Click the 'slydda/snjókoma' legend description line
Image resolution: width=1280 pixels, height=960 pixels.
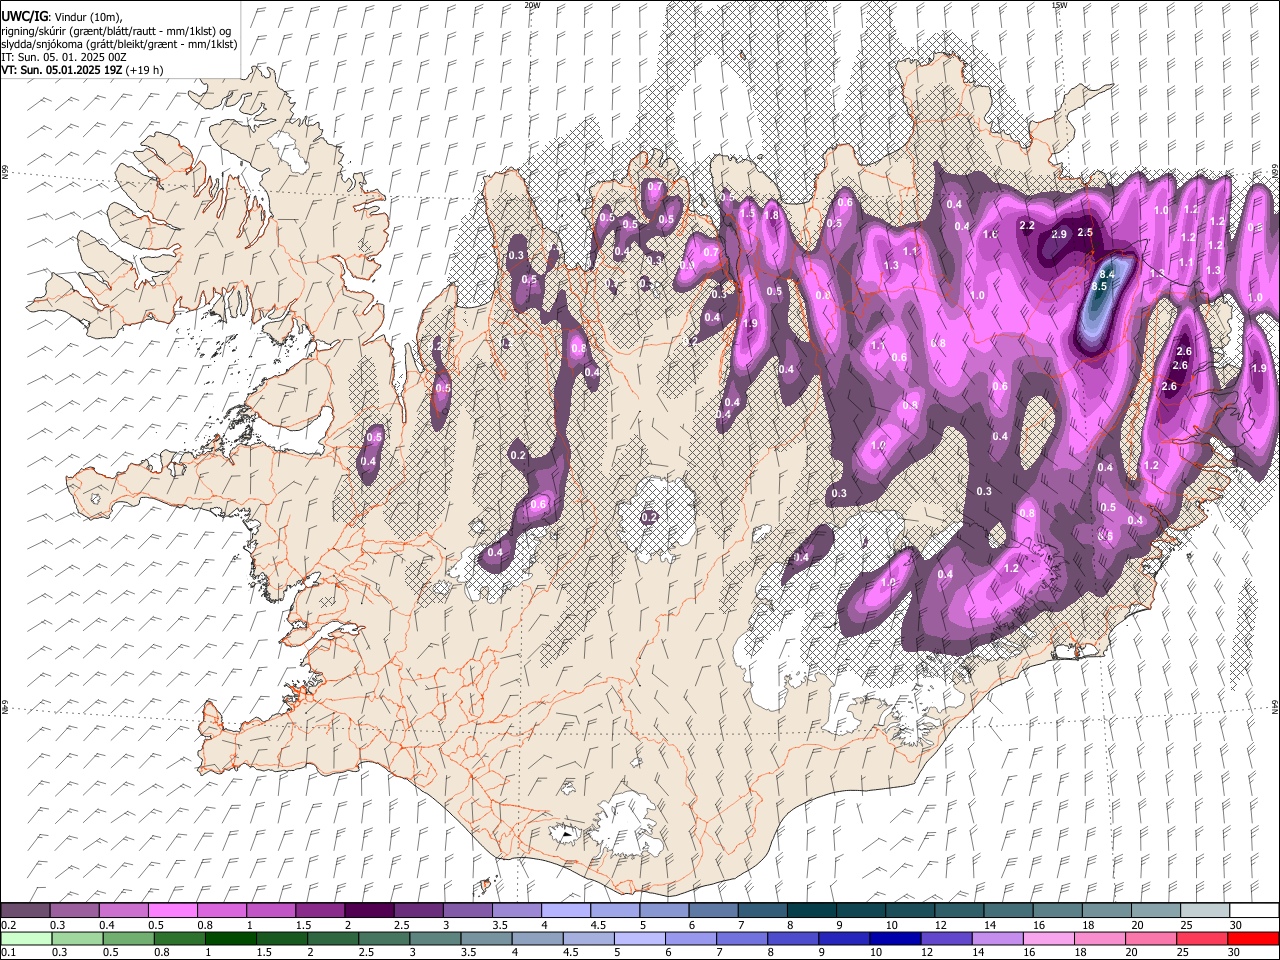[x=119, y=44]
